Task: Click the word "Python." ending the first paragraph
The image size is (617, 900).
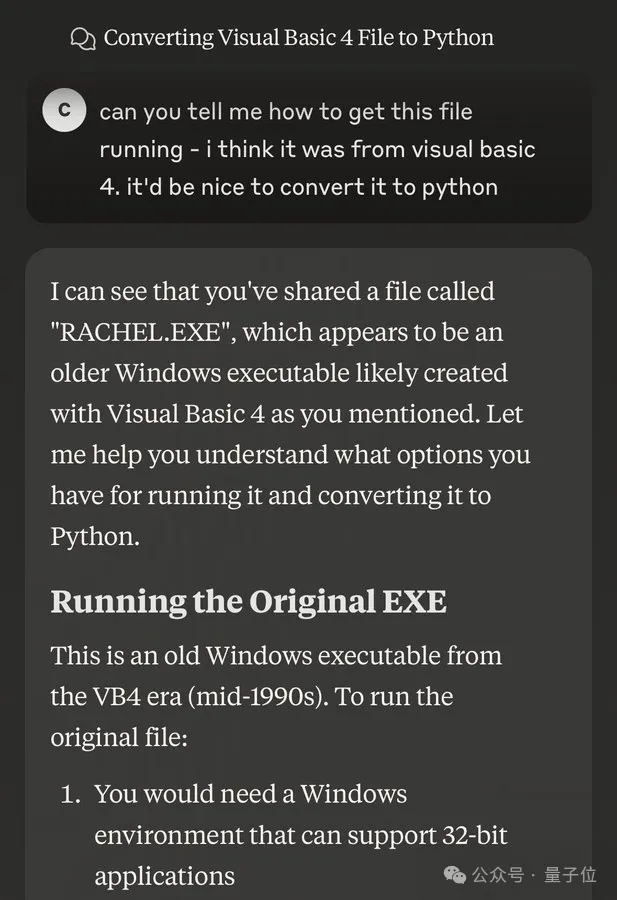Action: tap(95, 536)
